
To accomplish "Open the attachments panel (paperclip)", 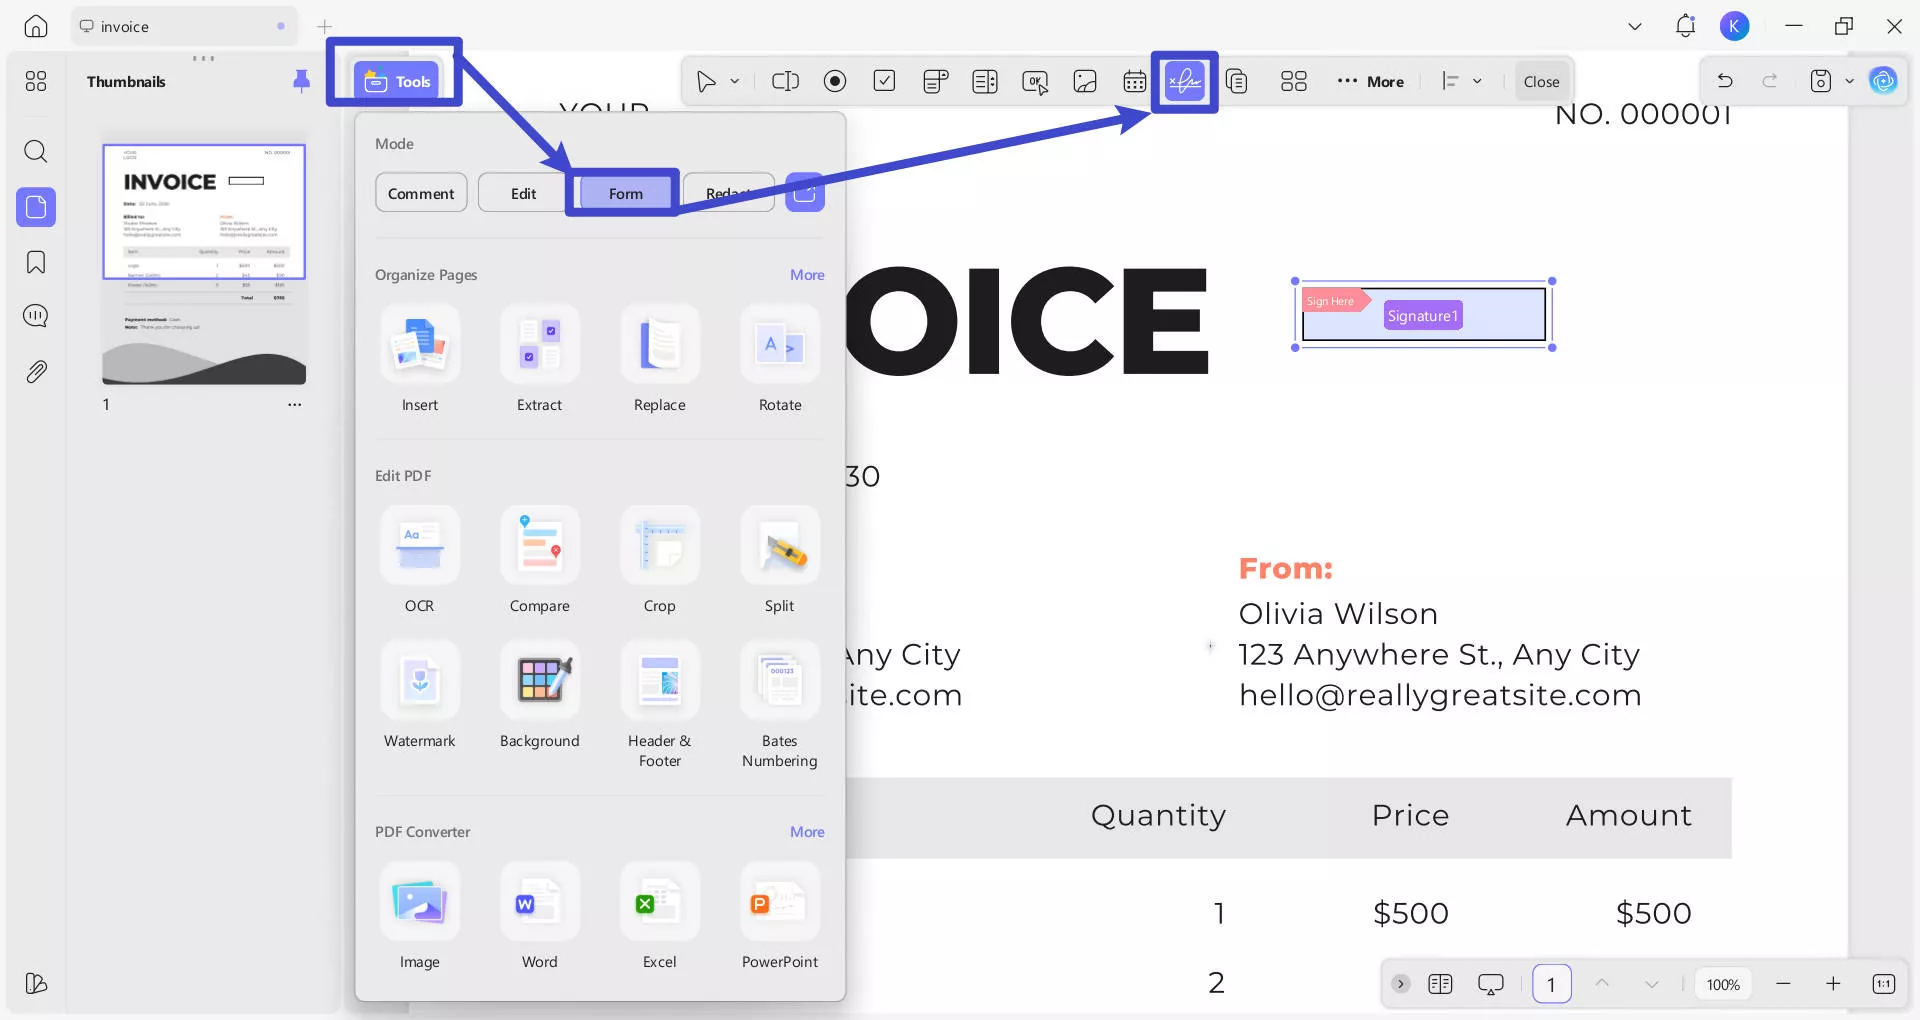I will [x=36, y=372].
